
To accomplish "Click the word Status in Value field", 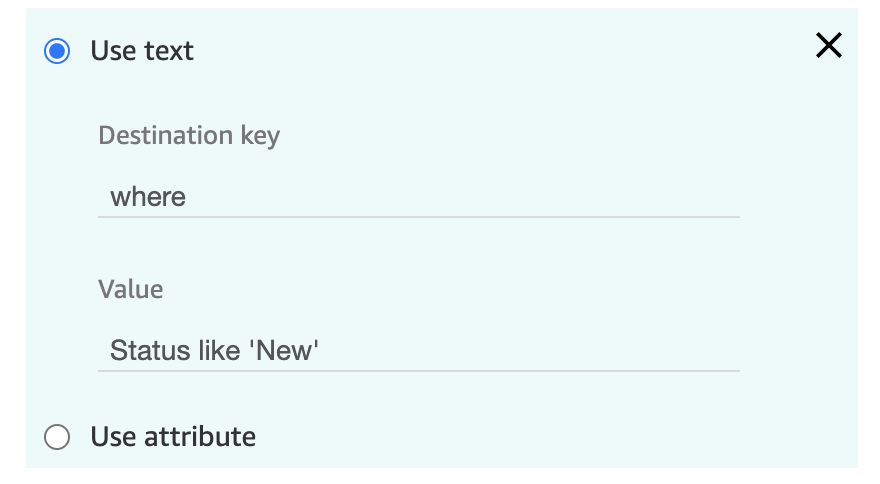I will pos(143,351).
